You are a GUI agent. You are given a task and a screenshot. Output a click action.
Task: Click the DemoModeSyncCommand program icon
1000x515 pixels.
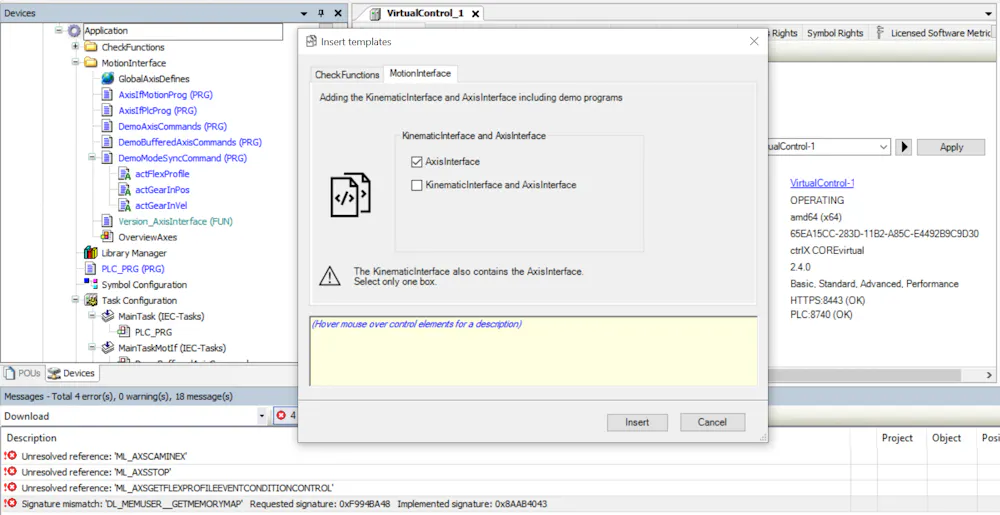pyautogui.click(x=108, y=158)
